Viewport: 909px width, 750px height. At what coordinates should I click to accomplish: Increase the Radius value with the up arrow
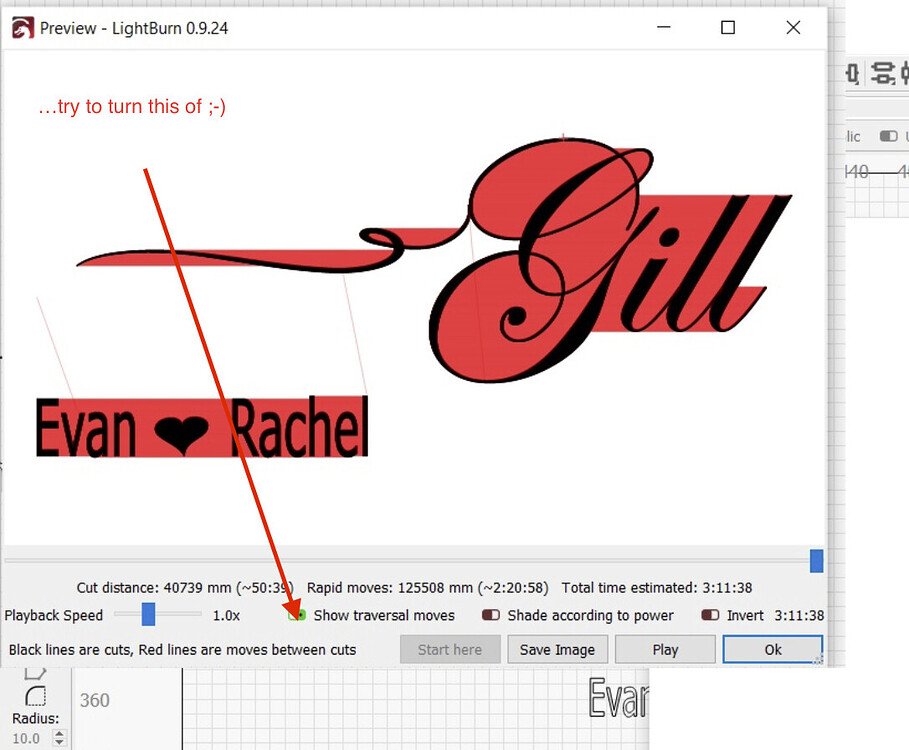(60, 734)
